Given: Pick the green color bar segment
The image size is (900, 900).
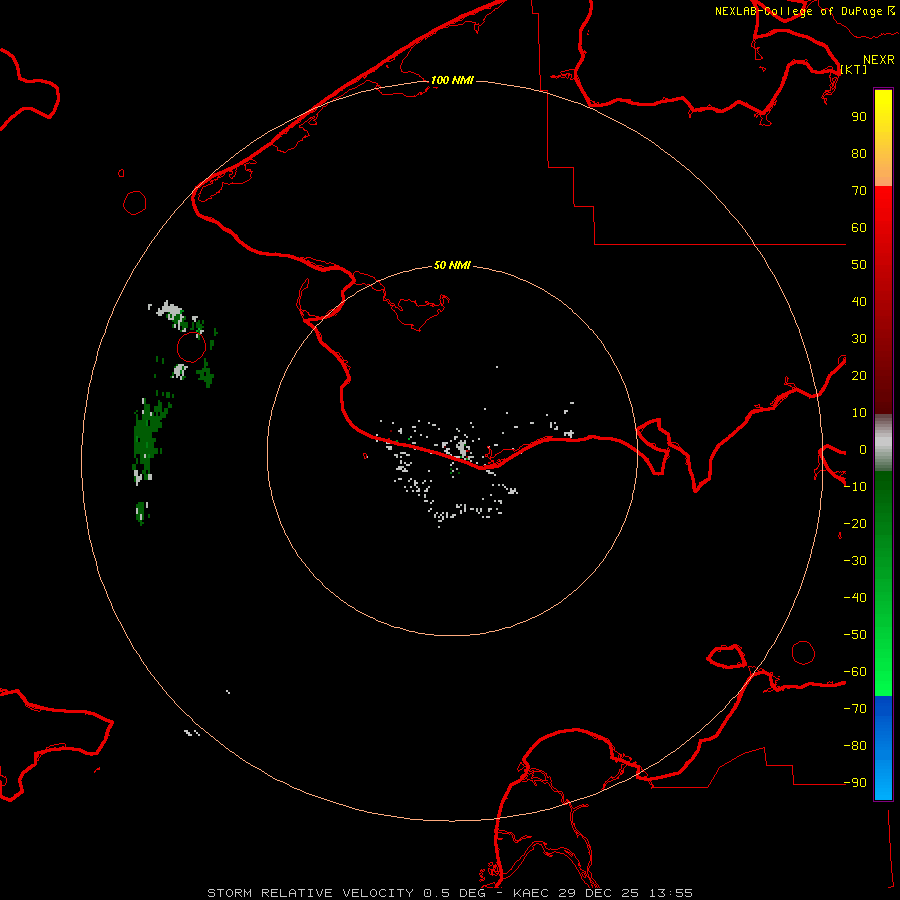Looking at the screenshot, I should (x=883, y=583).
